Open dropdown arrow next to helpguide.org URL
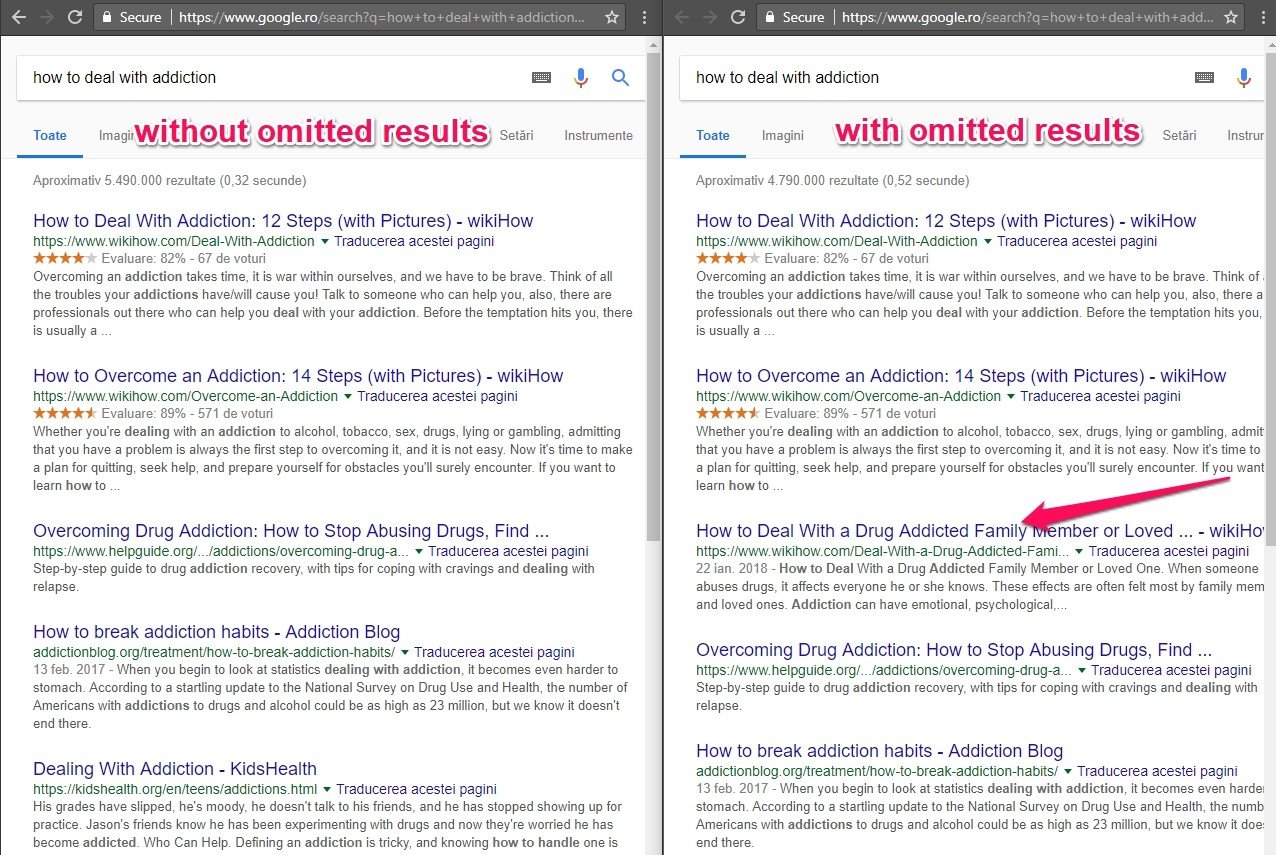The image size is (1276, 855). 419,551
